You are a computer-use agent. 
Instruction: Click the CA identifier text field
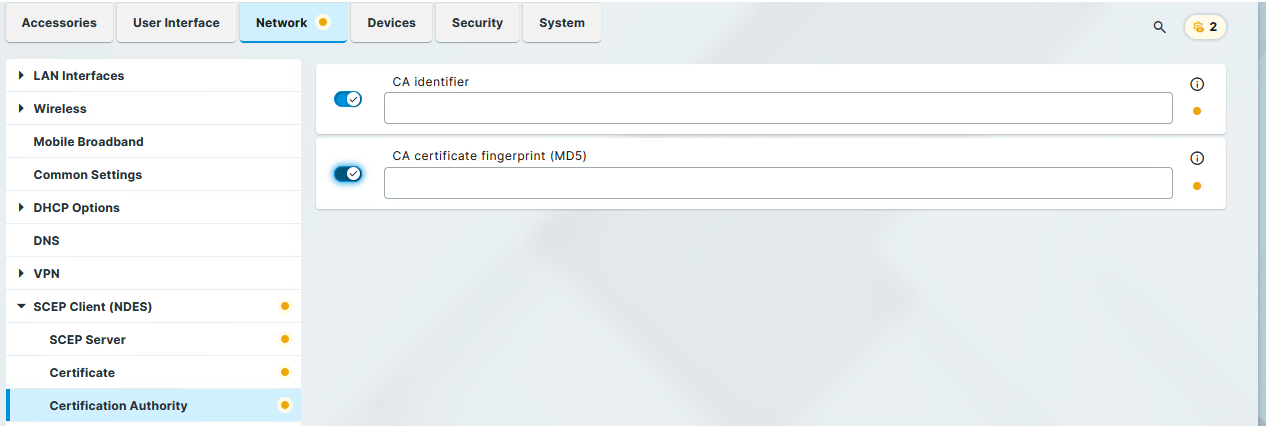[778, 108]
